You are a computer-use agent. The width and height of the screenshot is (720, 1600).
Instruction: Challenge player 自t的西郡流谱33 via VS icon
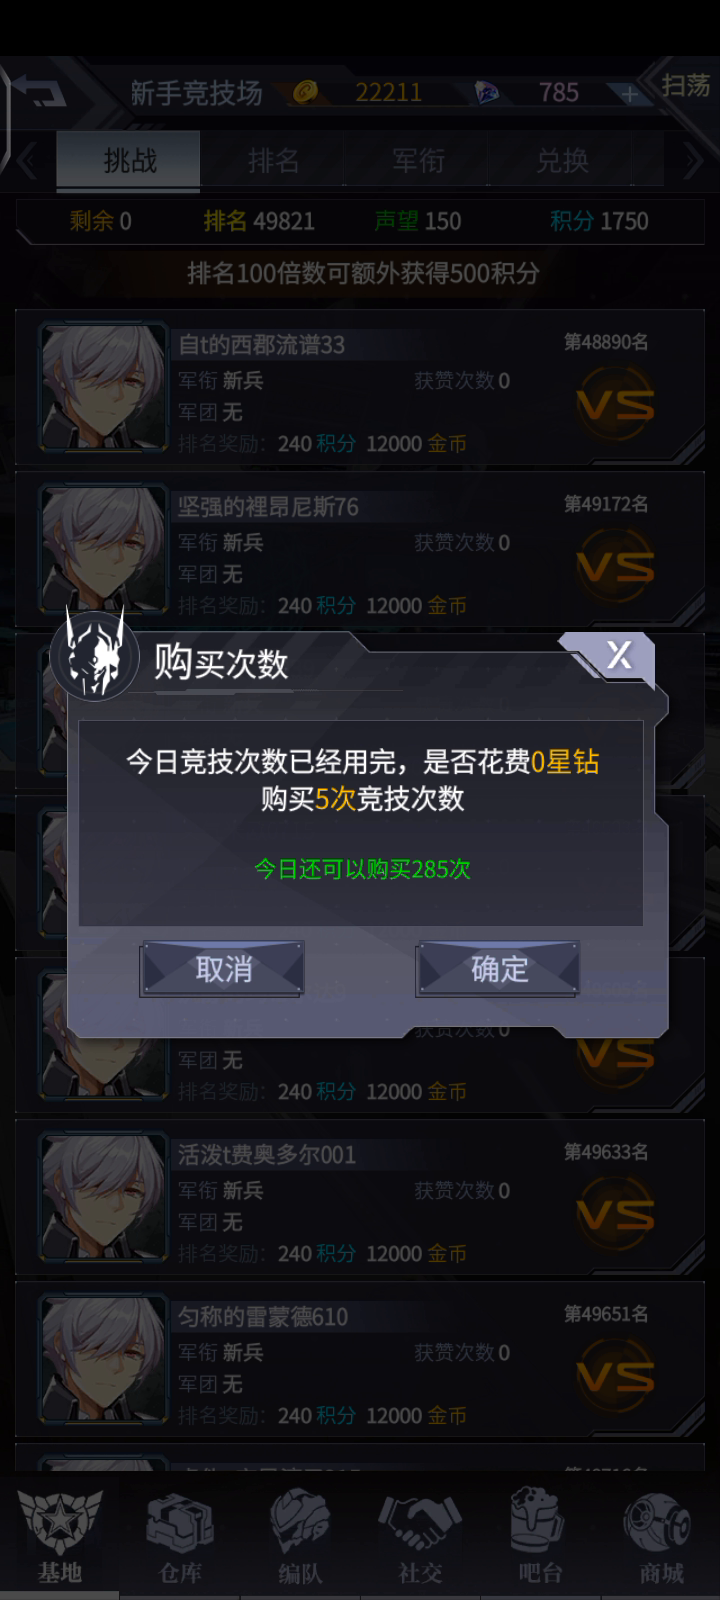pyautogui.click(x=615, y=403)
